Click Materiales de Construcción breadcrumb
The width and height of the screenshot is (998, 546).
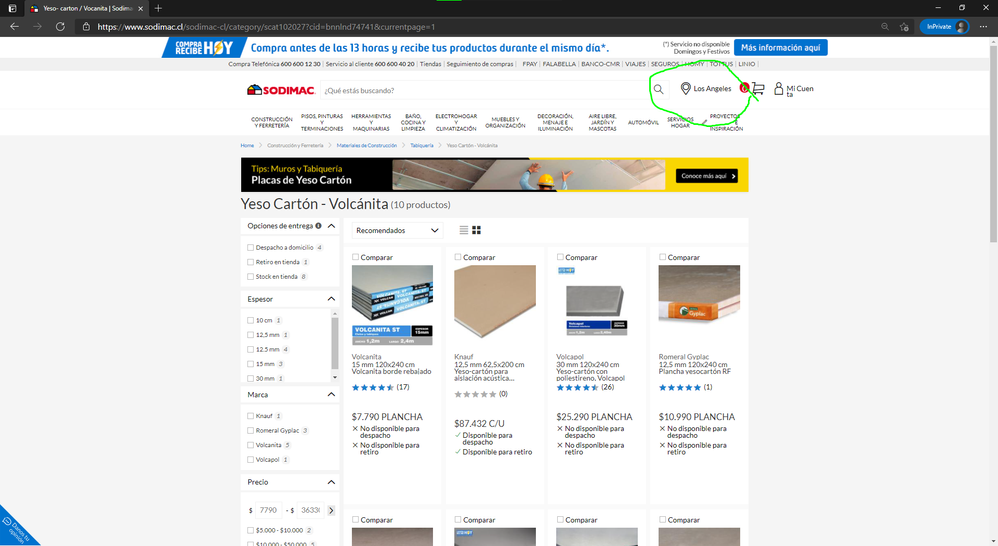point(367,146)
